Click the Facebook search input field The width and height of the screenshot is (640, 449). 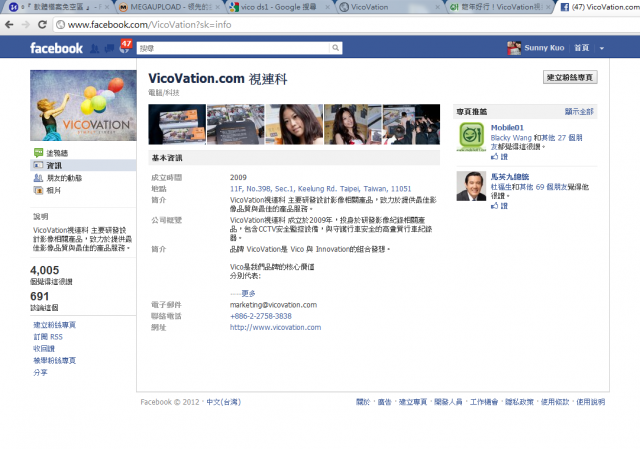[233, 48]
